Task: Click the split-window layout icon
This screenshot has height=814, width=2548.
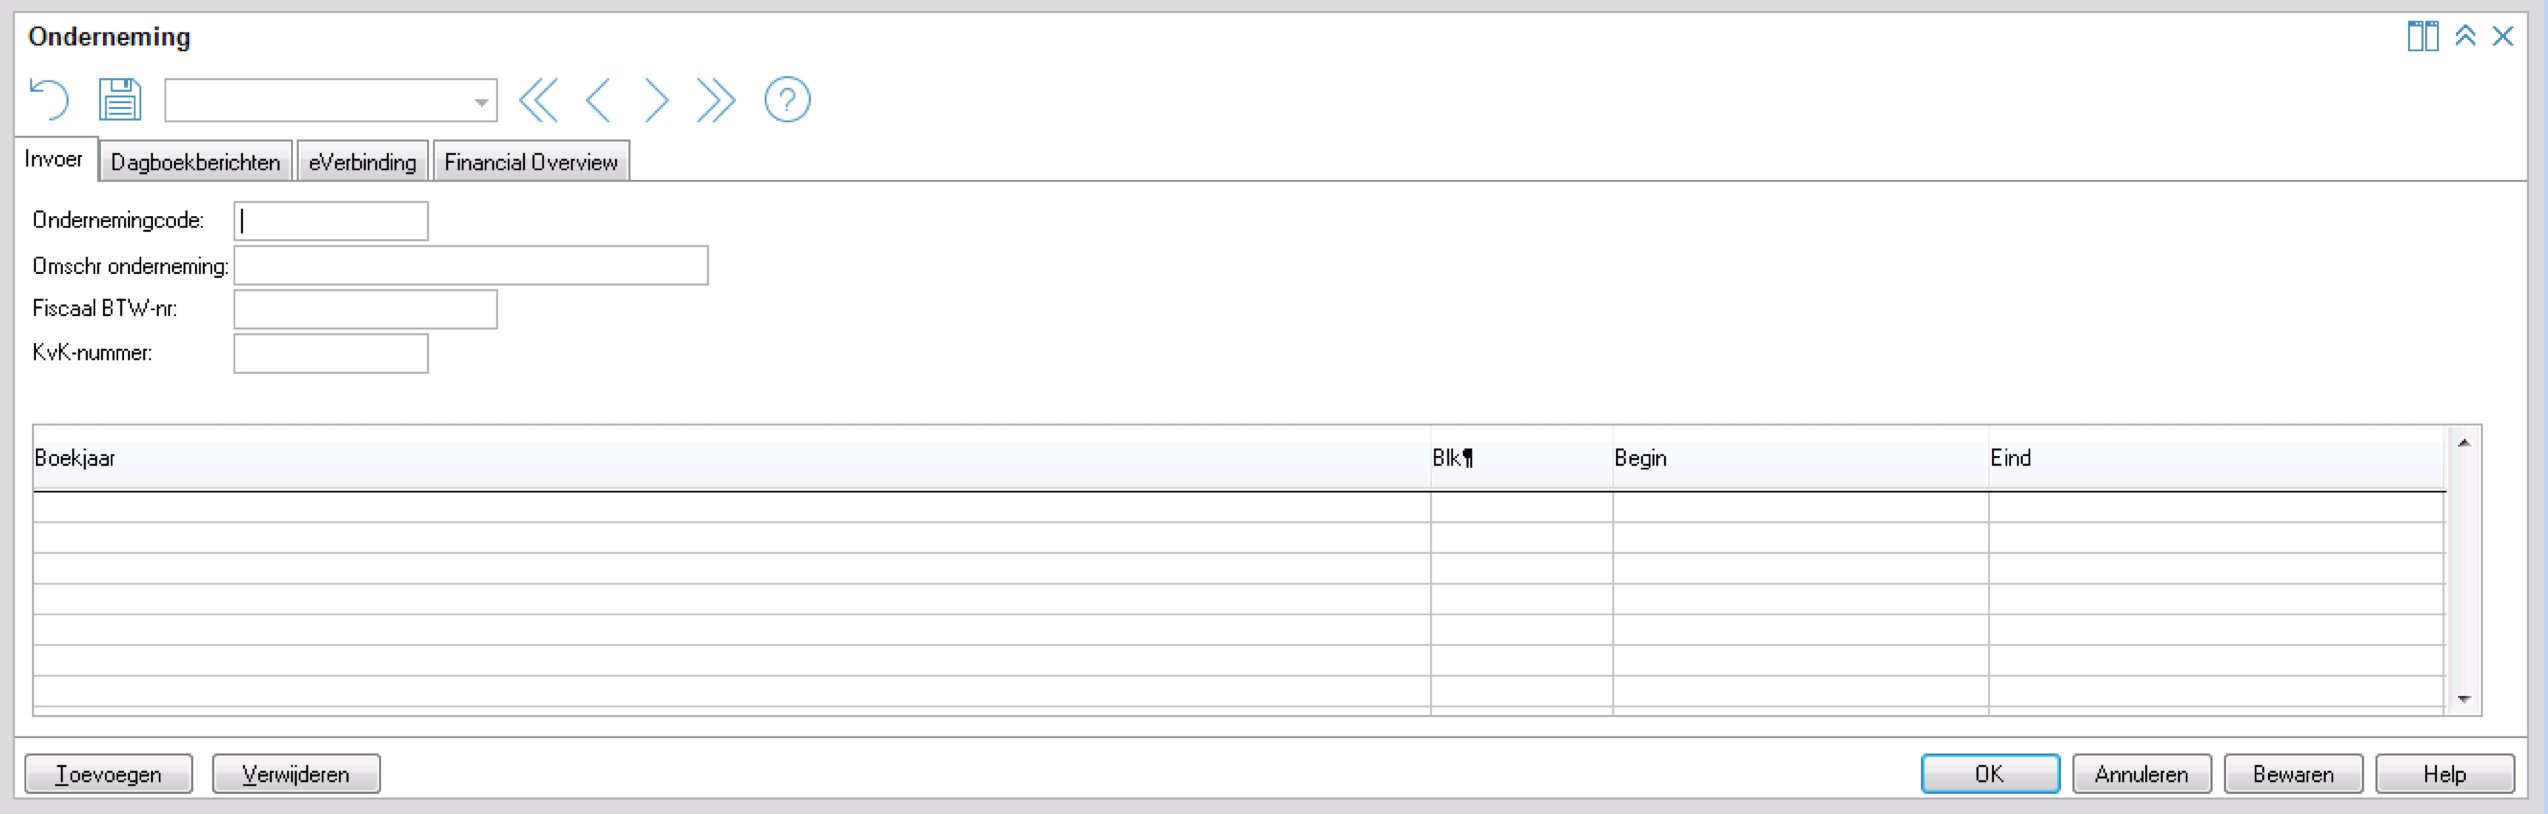Action: click(x=2422, y=36)
